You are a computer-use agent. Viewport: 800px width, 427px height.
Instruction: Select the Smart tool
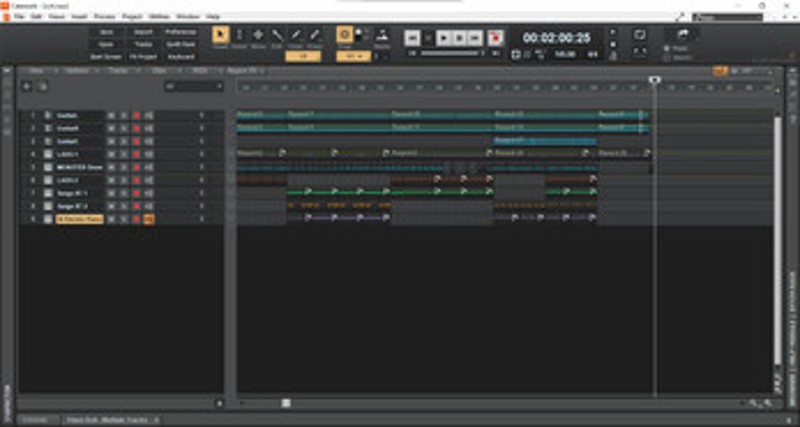[x=220, y=35]
